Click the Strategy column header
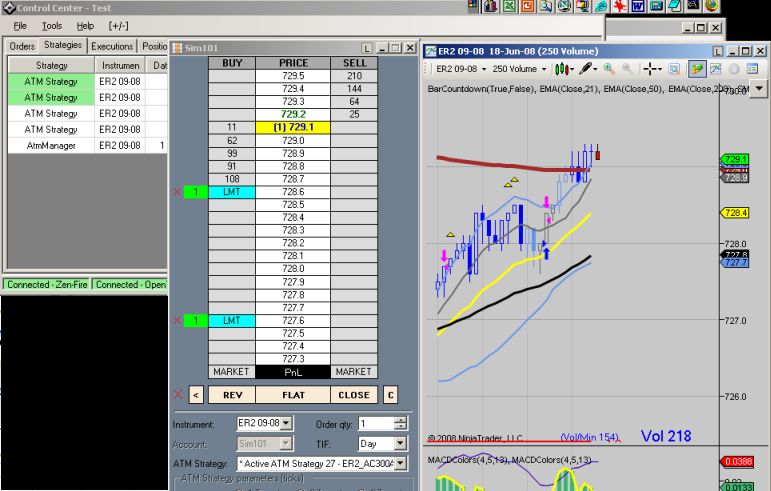This screenshot has height=491, width=771. coord(52,65)
